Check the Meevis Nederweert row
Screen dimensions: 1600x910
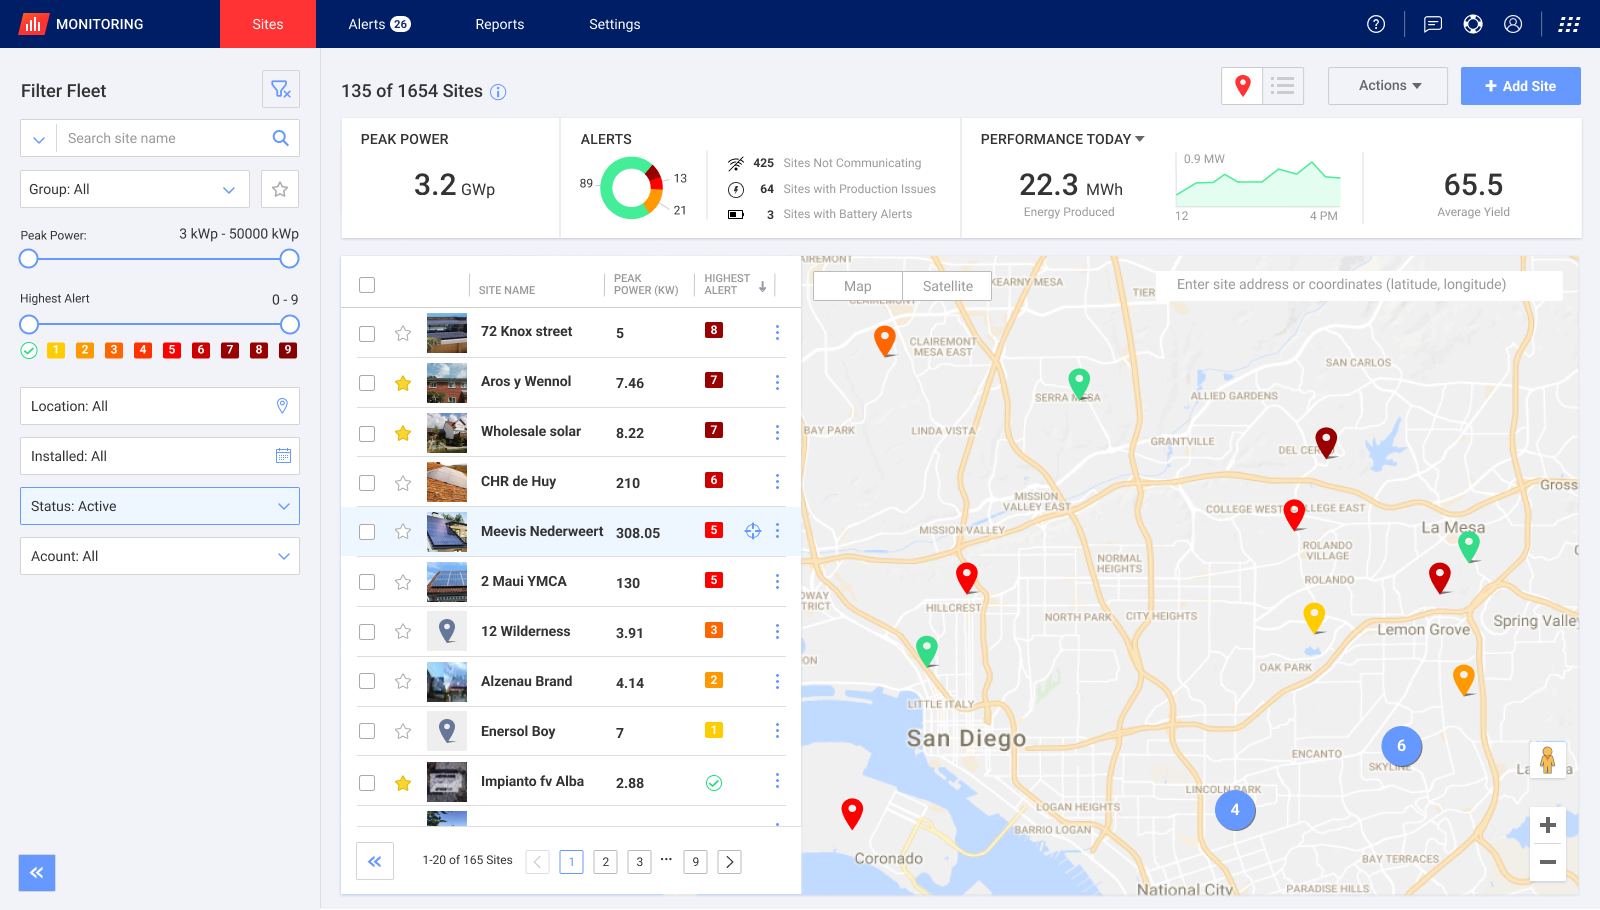click(x=367, y=532)
